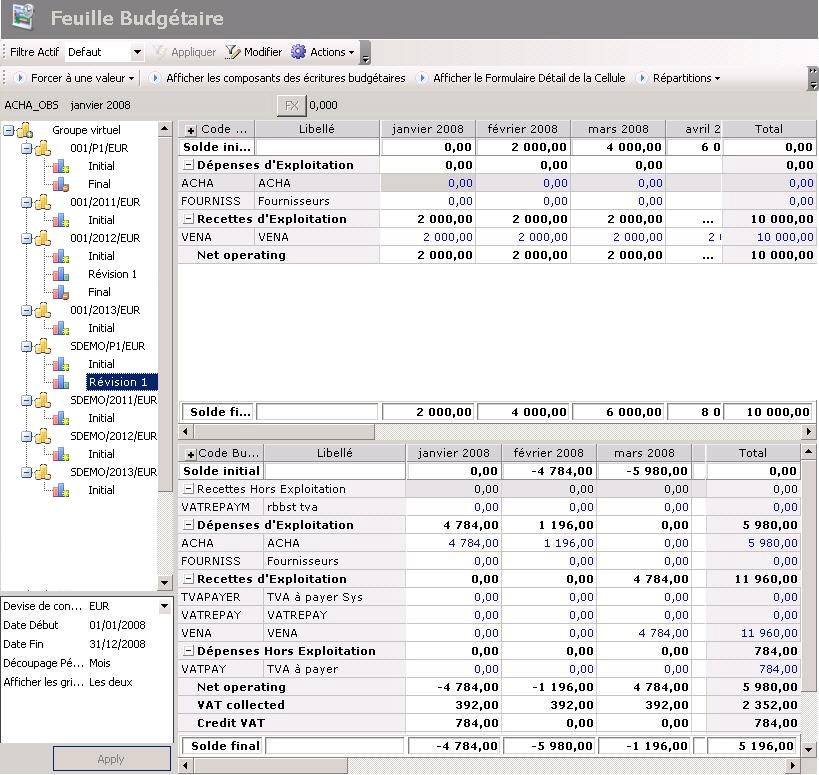Image resolution: width=819 pixels, height=775 pixels.
Task: Click the Final budget icon under 001/P1/EUR
Action: 61,184
